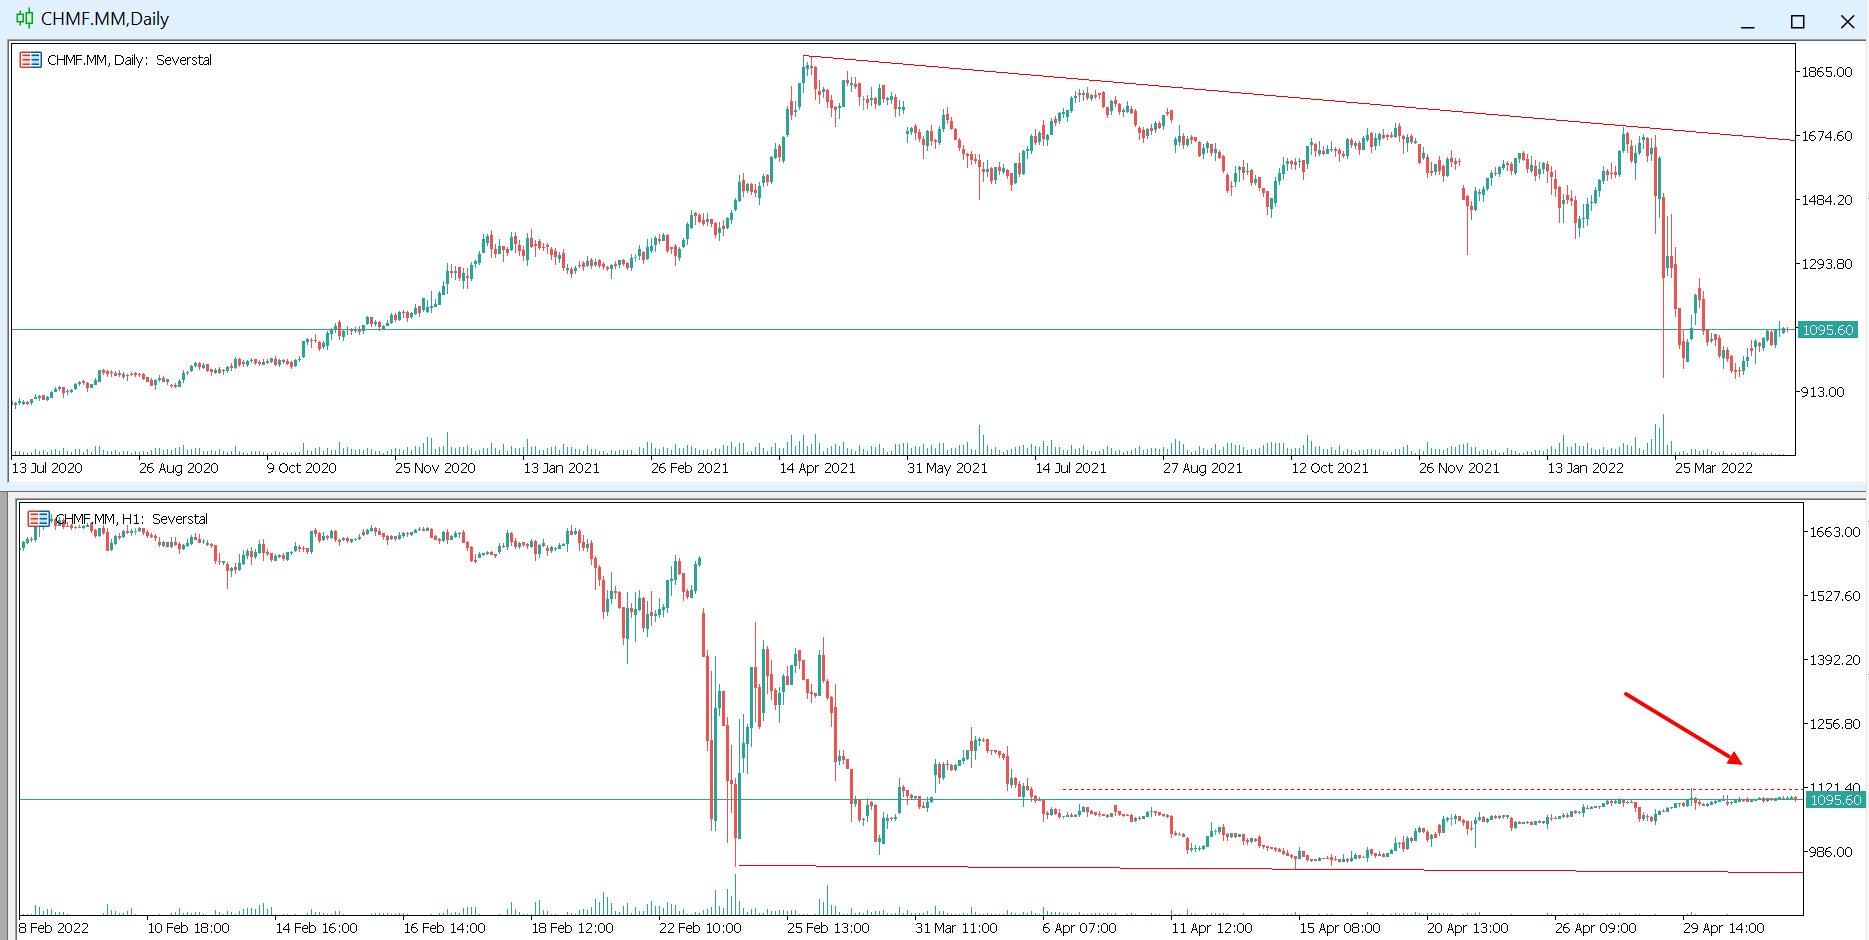Click the H1 chart one-click trading panel icon
Image resolution: width=1869 pixels, height=940 pixels.
coord(38,519)
